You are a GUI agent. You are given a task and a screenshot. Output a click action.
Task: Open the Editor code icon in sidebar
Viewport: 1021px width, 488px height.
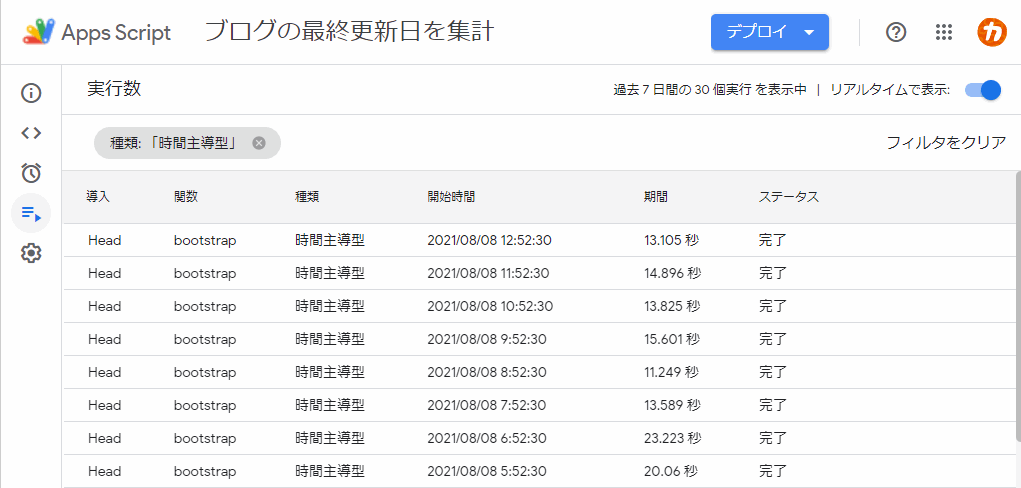pyautogui.click(x=31, y=133)
